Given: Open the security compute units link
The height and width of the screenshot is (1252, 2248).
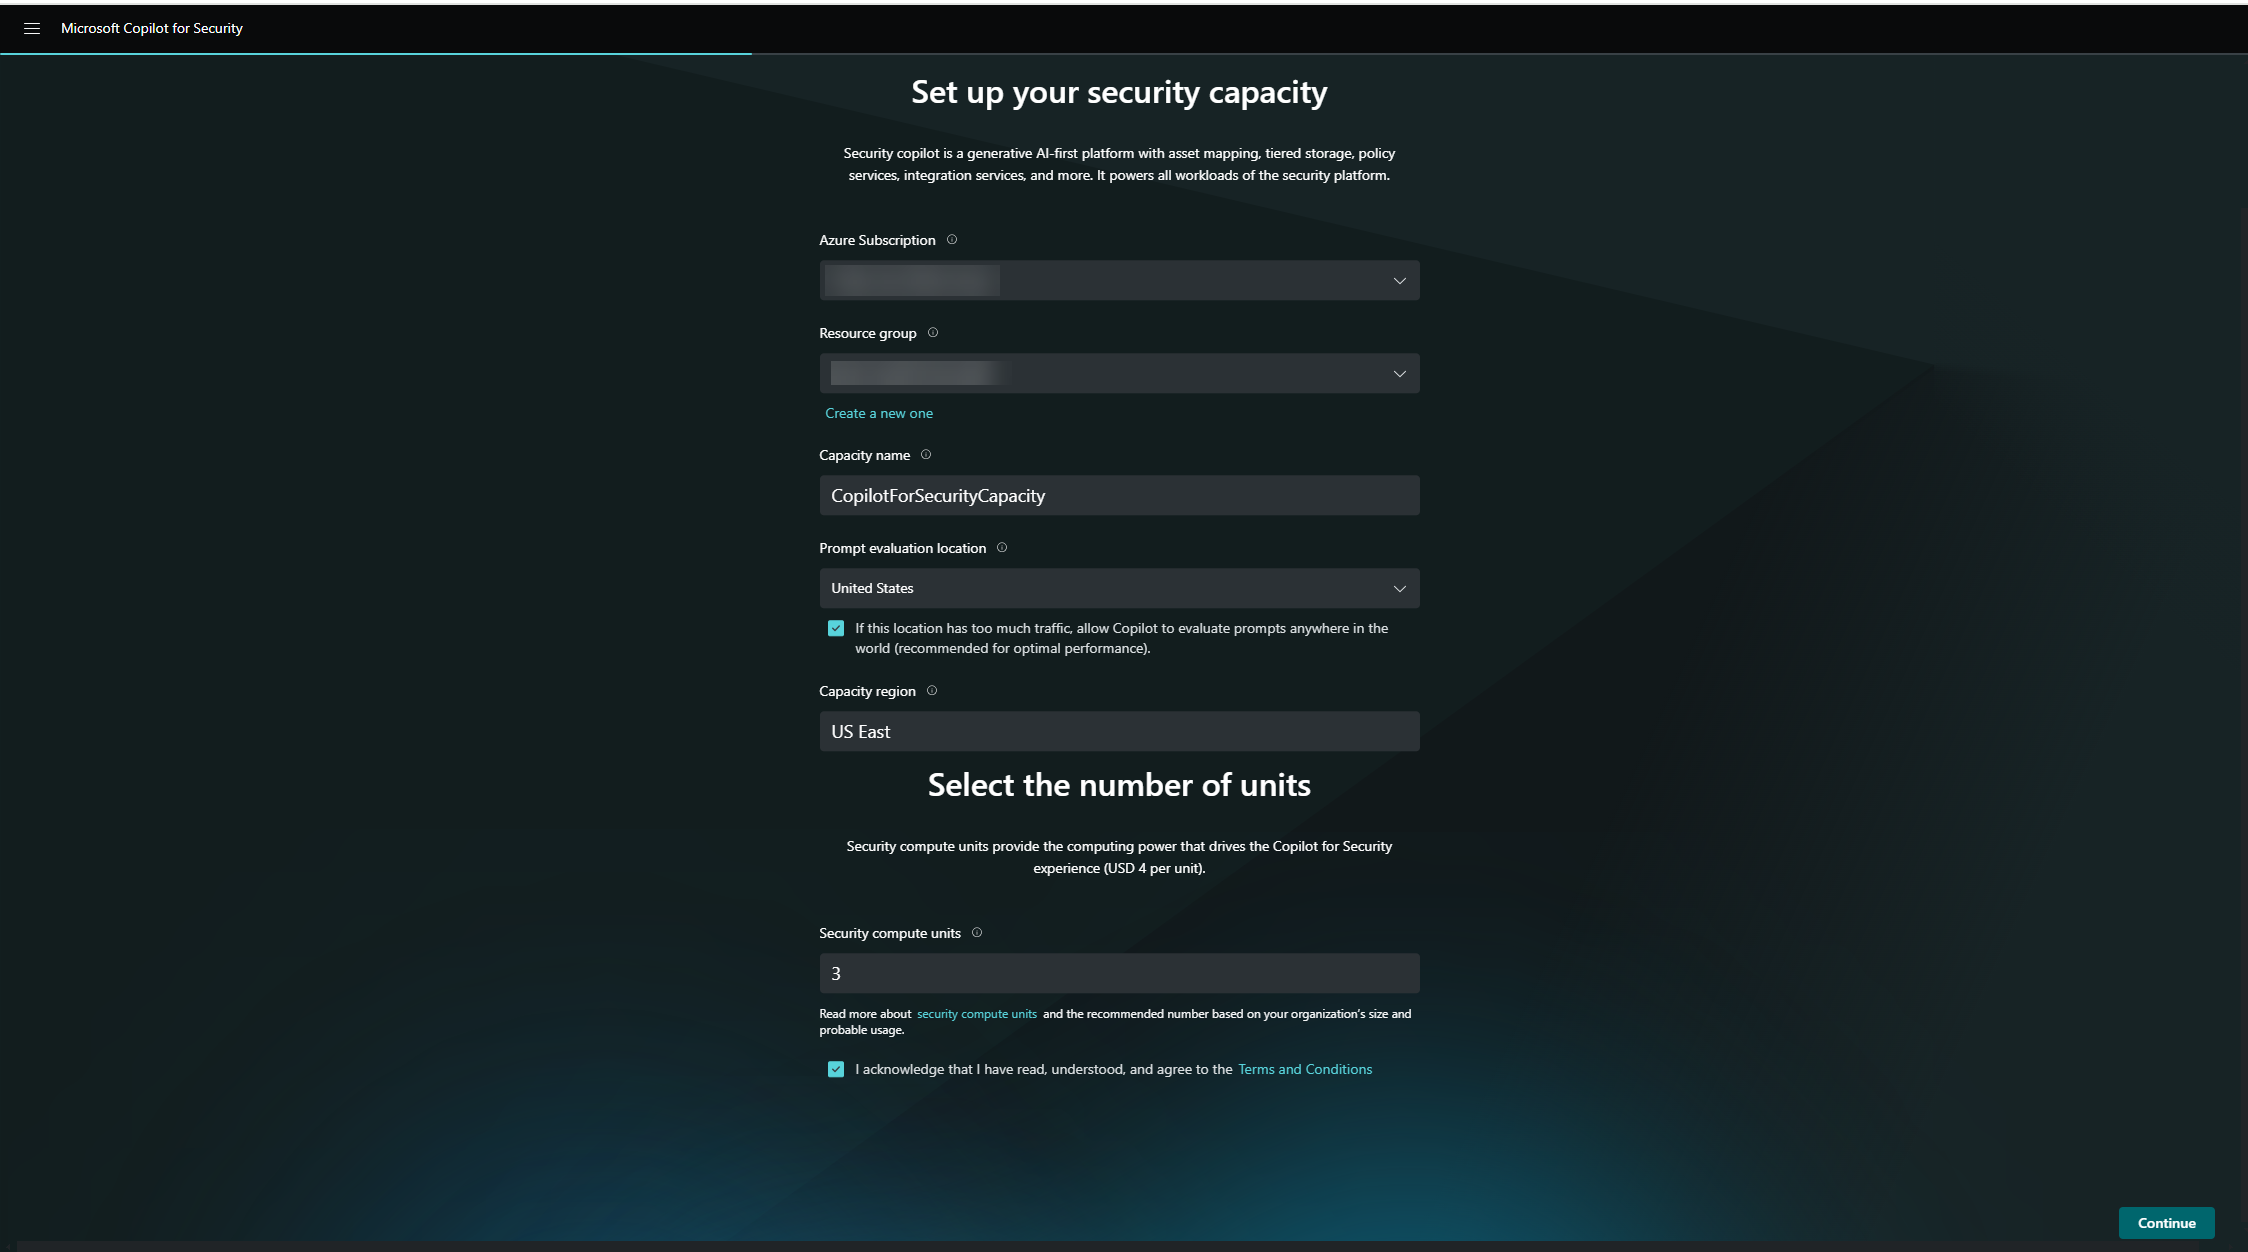Looking at the screenshot, I should tap(977, 1014).
